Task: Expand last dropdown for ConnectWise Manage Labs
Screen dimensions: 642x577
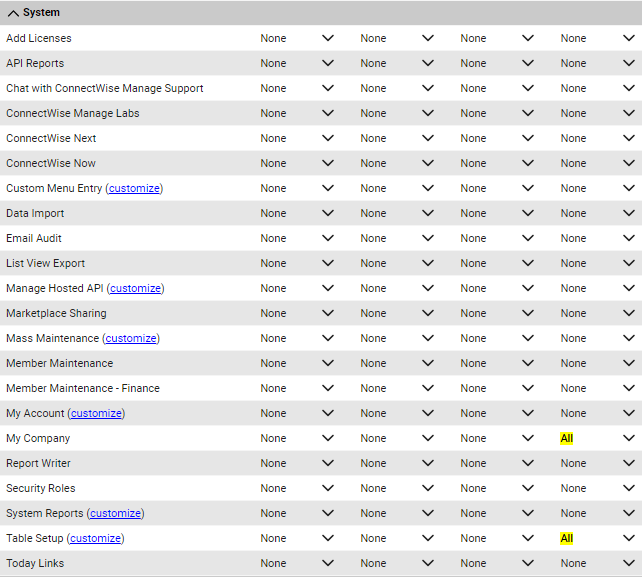Action: click(597, 113)
